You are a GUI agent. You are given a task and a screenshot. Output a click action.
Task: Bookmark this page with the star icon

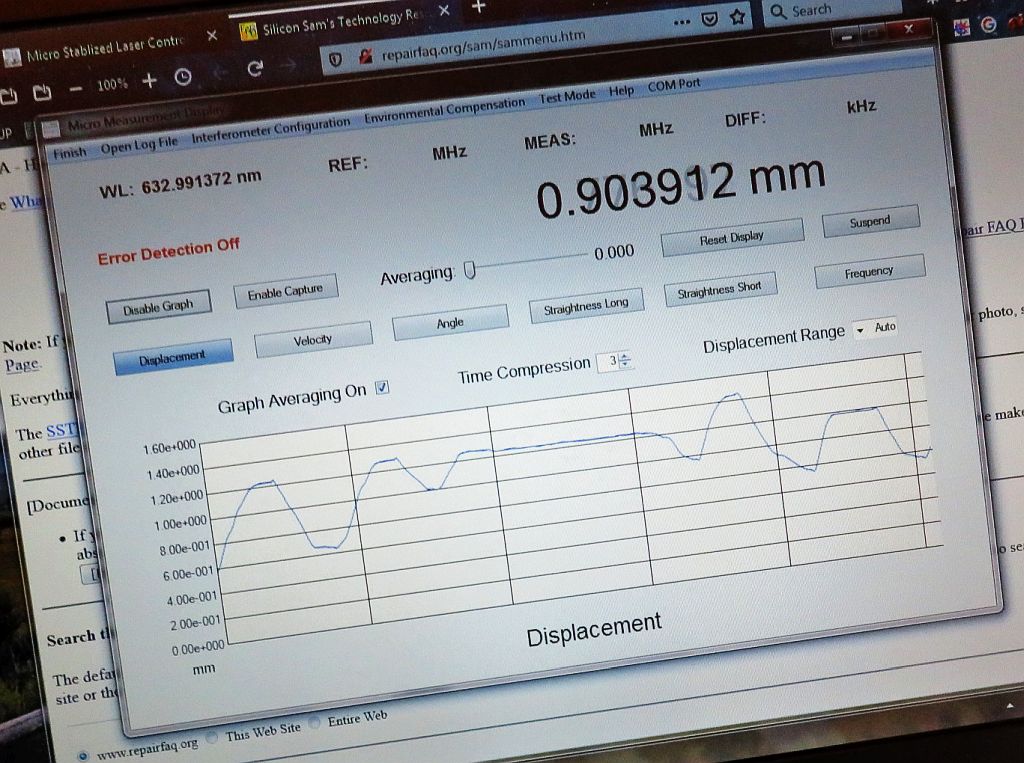point(738,16)
